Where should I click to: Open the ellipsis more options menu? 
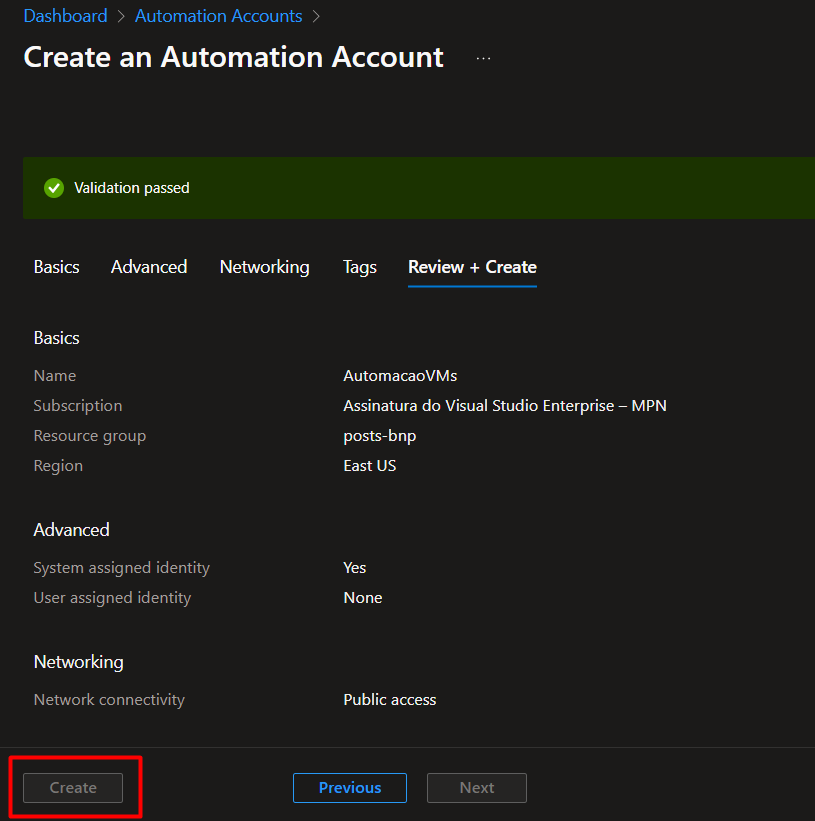pyautogui.click(x=483, y=58)
